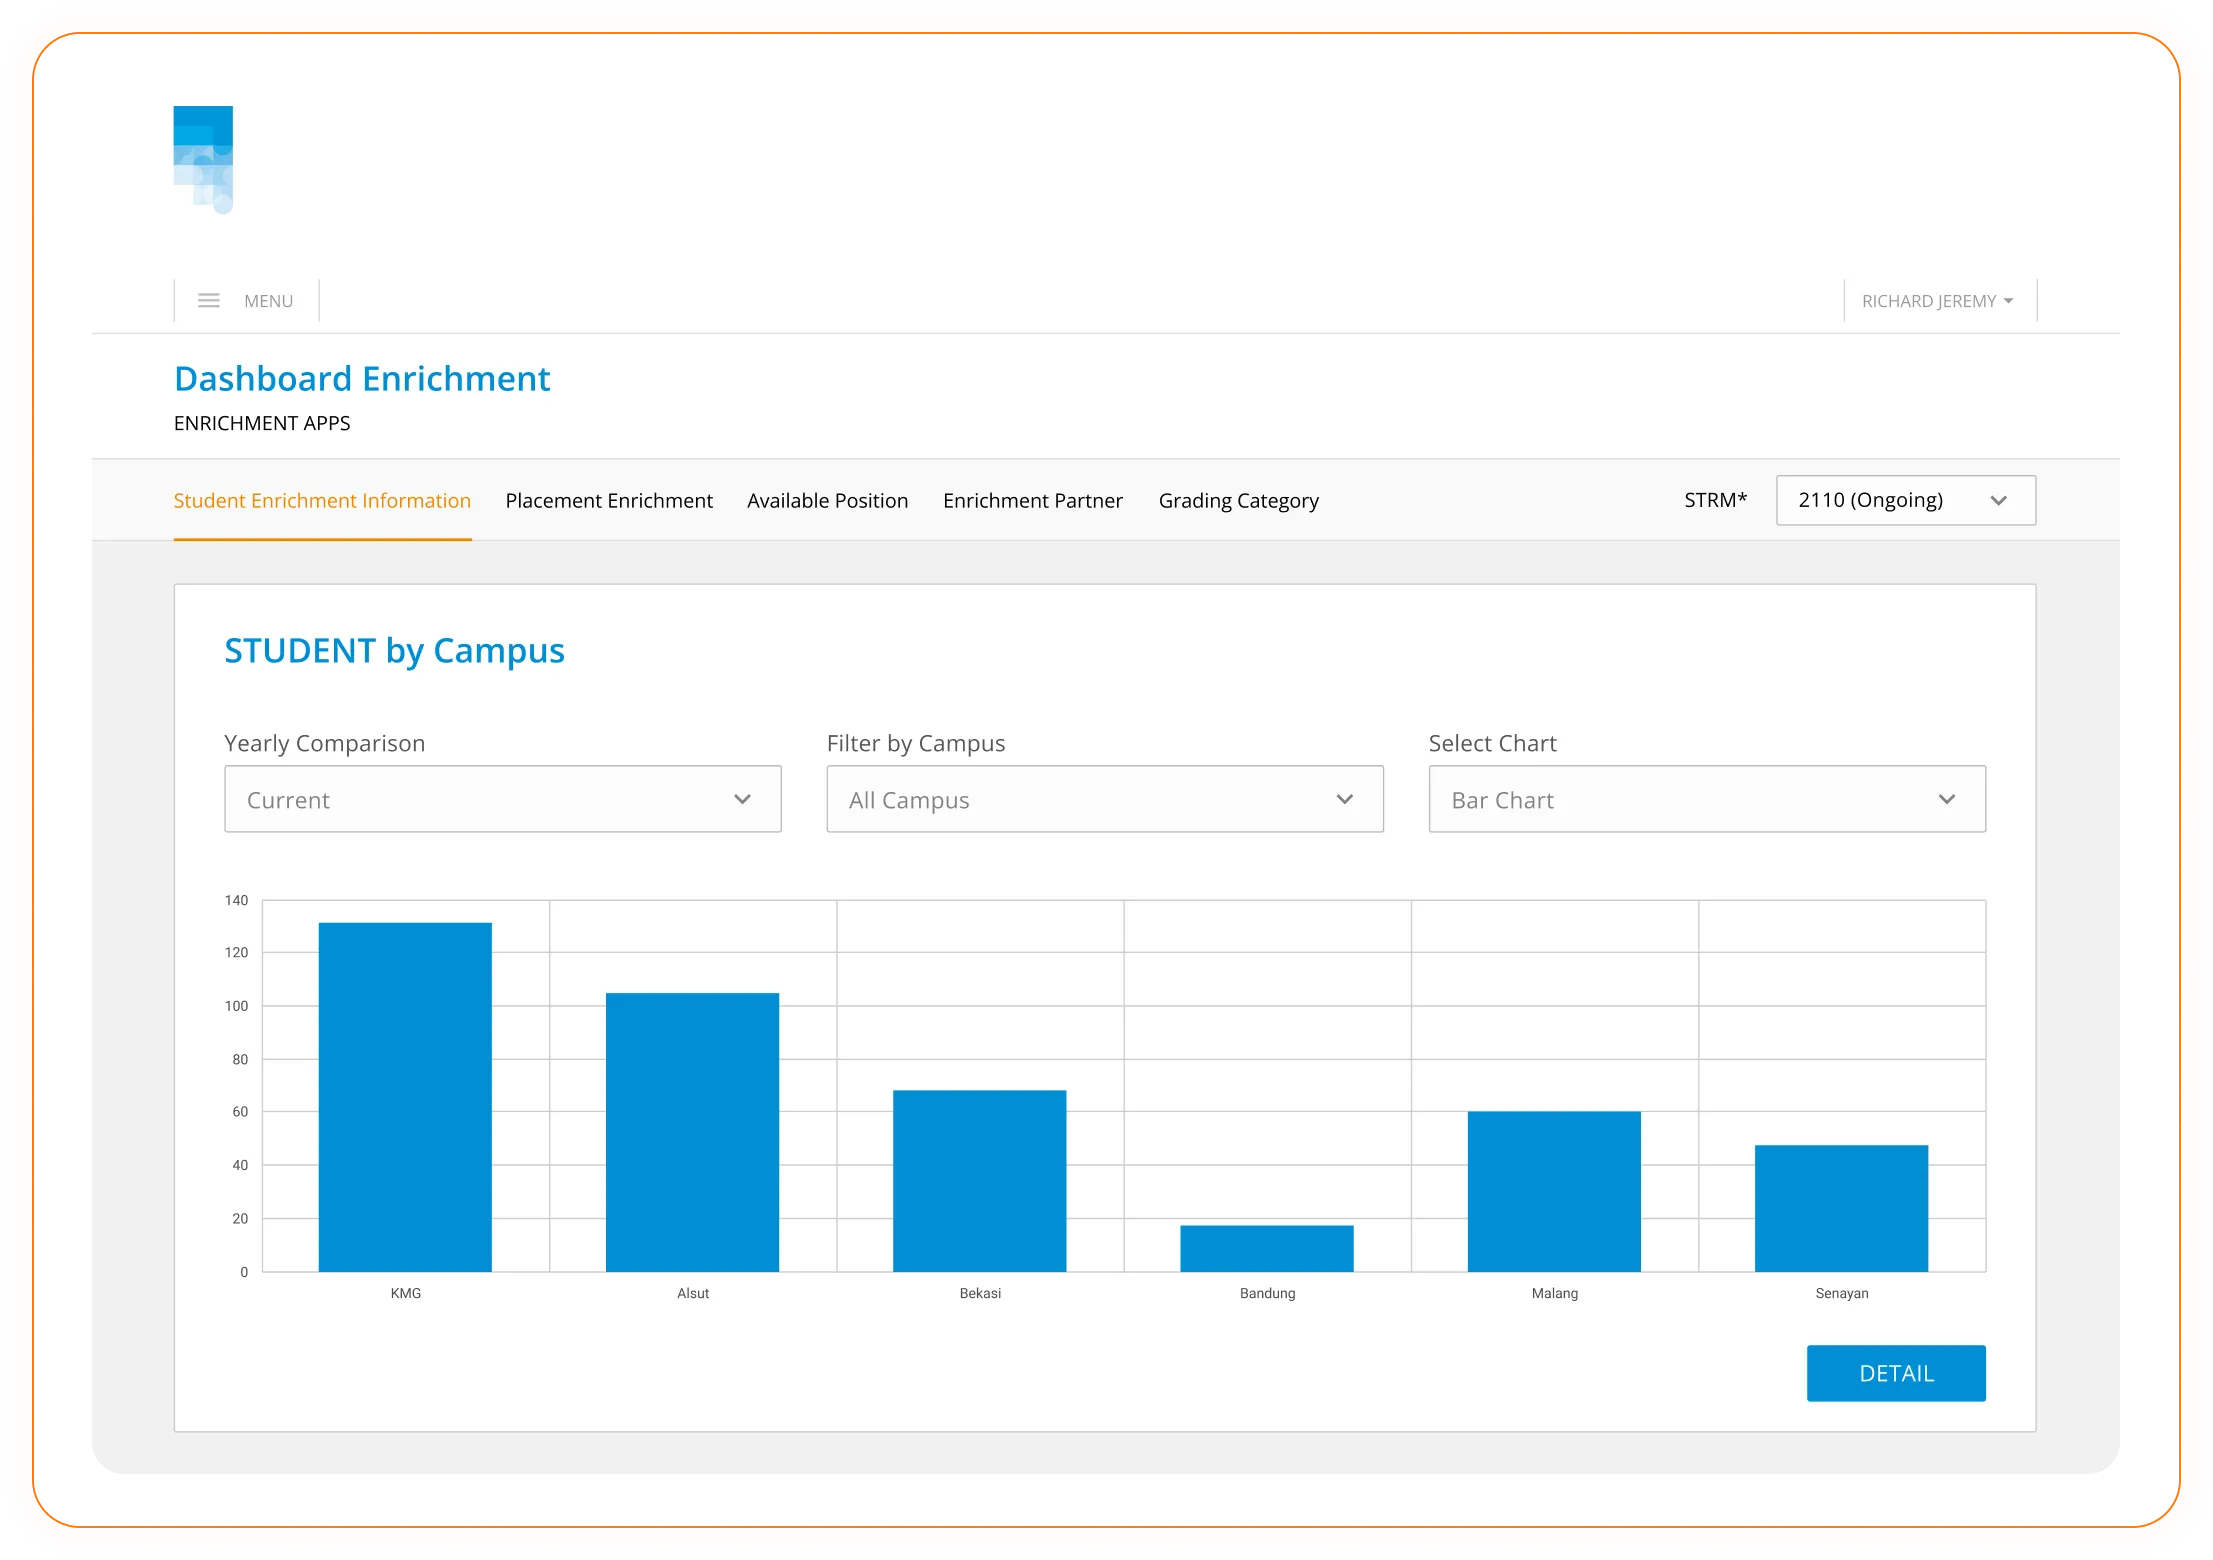
Task: Click the Filter by Campus chevron arrow
Action: [1344, 799]
